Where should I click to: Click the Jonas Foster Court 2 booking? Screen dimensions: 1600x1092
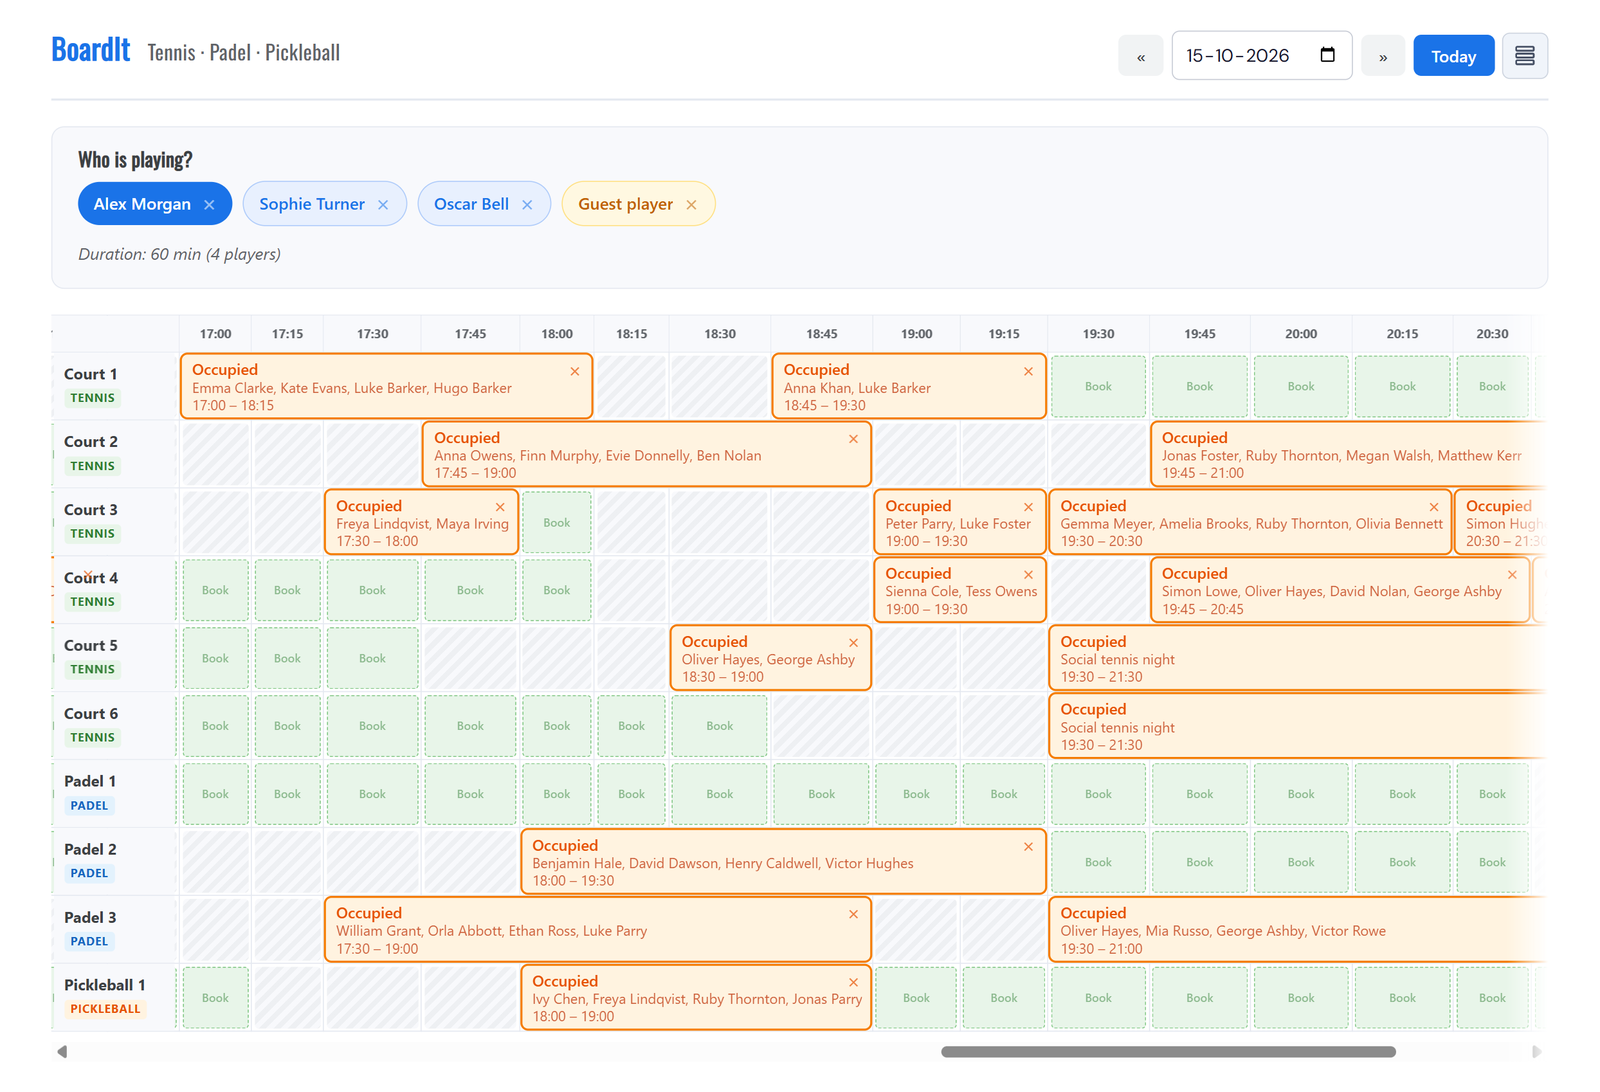[1348, 454]
